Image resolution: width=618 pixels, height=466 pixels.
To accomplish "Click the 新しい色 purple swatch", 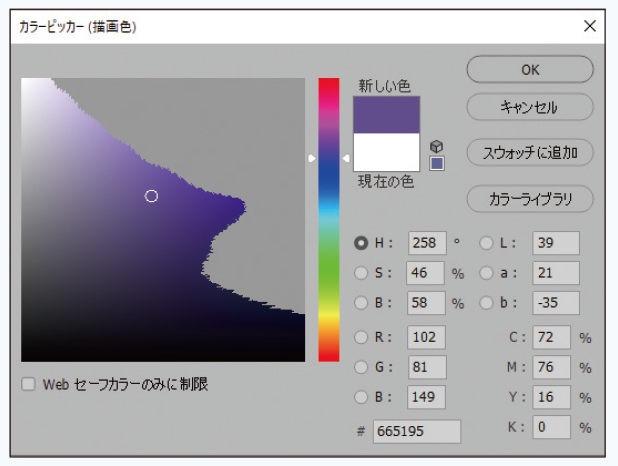I will point(386,115).
